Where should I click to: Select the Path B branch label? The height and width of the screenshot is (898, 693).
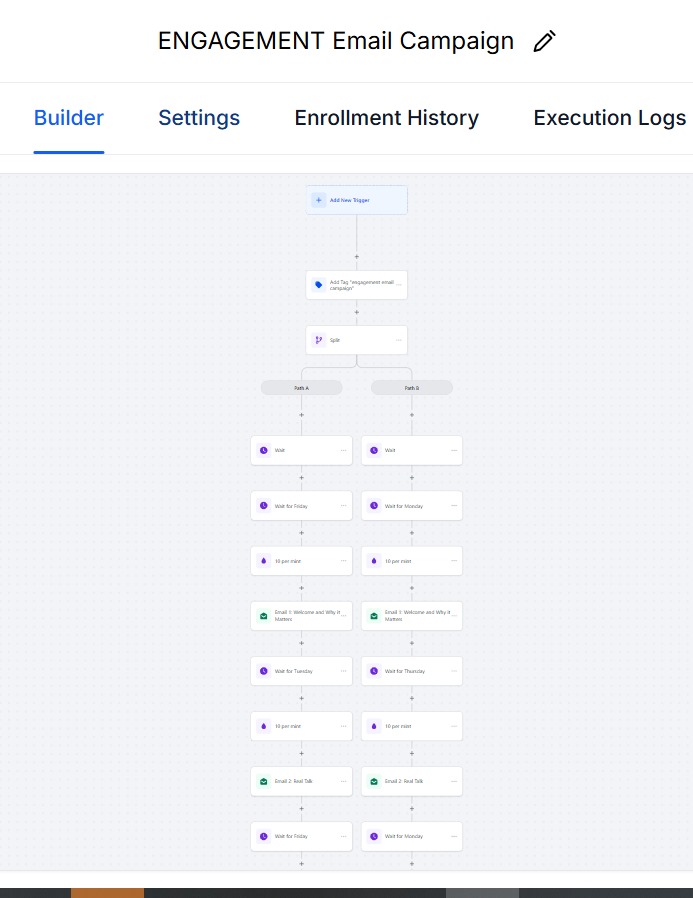click(412, 388)
